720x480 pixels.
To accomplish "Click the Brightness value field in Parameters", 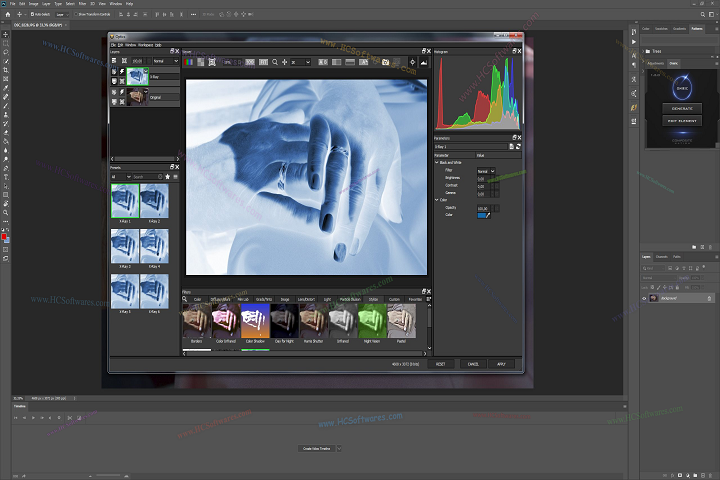I will [483, 178].
